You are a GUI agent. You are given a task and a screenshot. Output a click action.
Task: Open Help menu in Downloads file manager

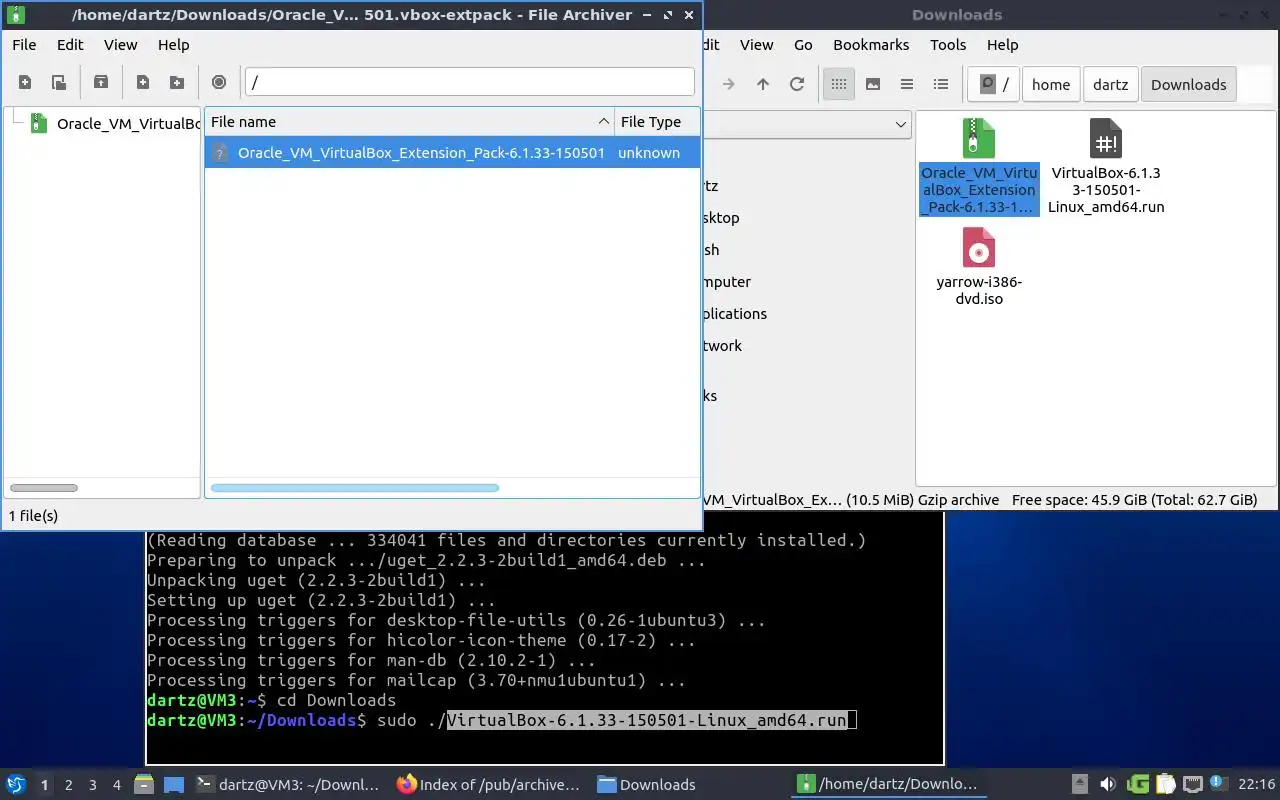[1002, 45]
